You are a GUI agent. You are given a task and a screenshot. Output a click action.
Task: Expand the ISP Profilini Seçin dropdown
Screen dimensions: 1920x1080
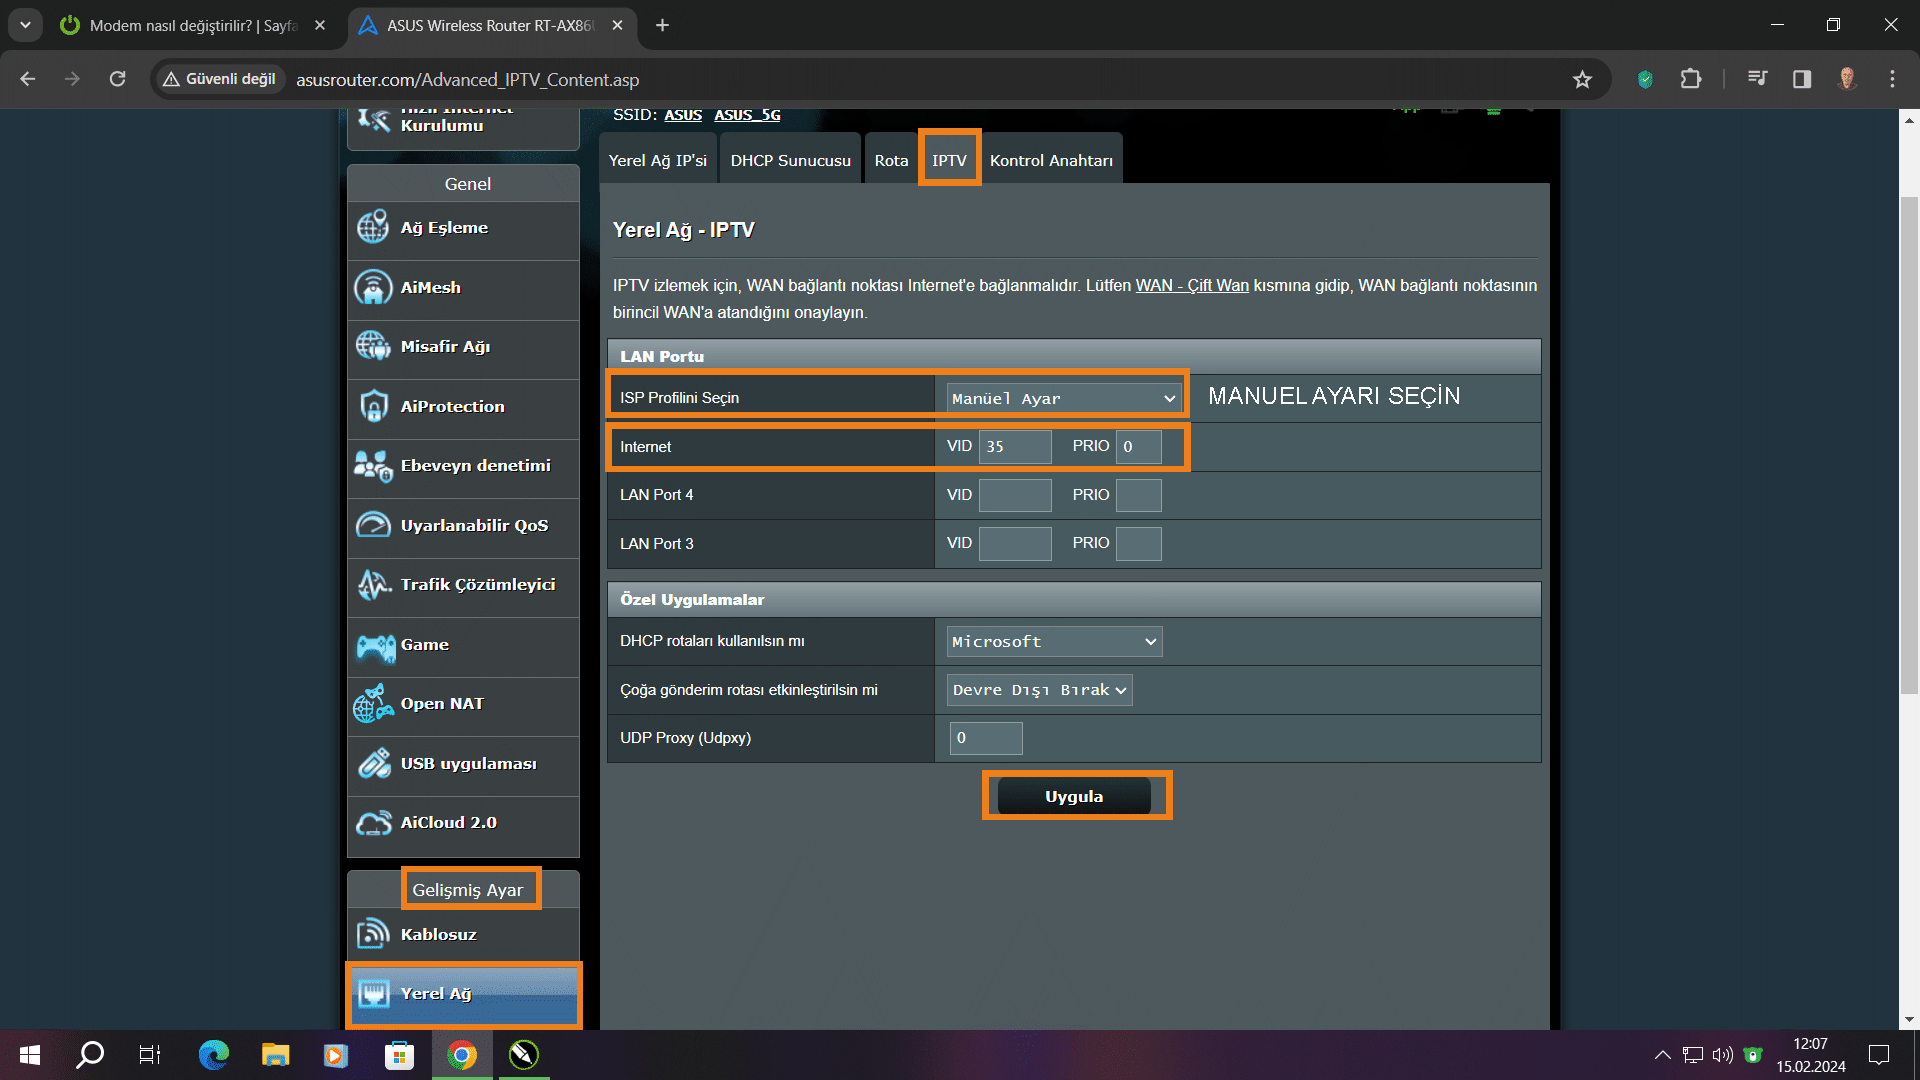pos(1062,398)
